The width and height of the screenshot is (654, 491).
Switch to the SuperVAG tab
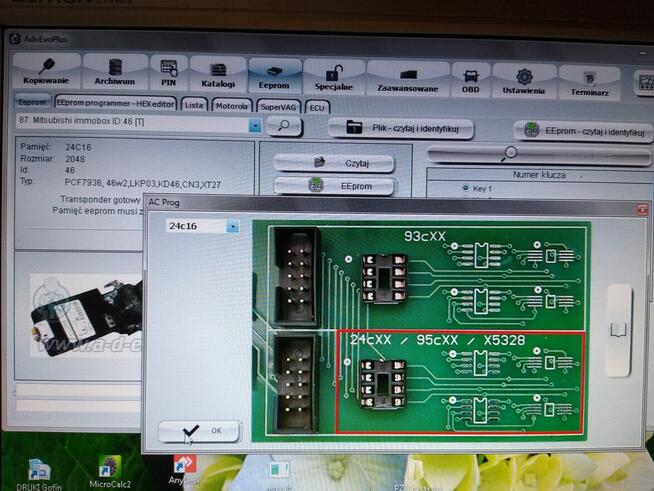click(x=279, y=105)
